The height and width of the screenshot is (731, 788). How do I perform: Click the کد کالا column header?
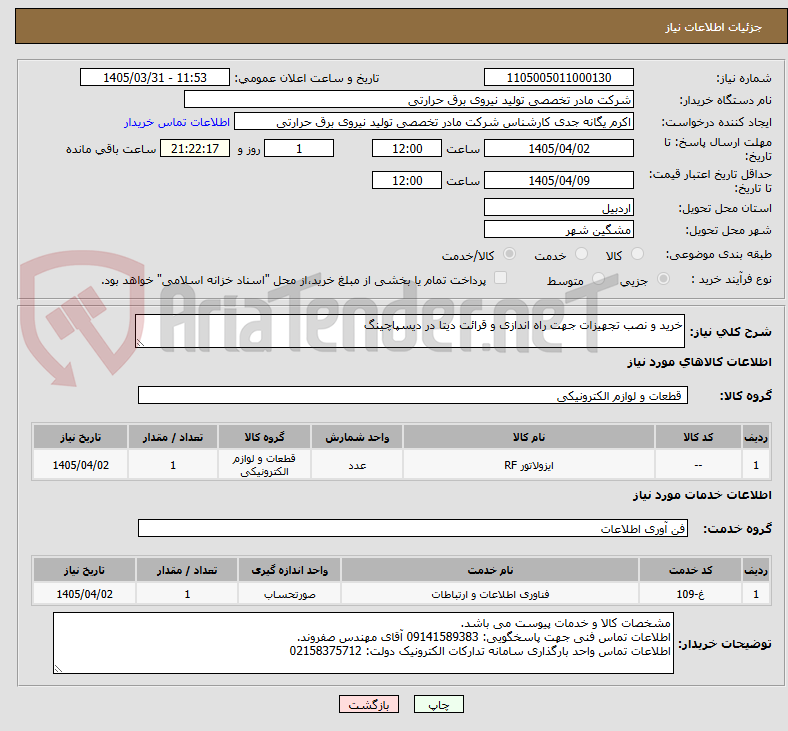click(x=698, y=437)
